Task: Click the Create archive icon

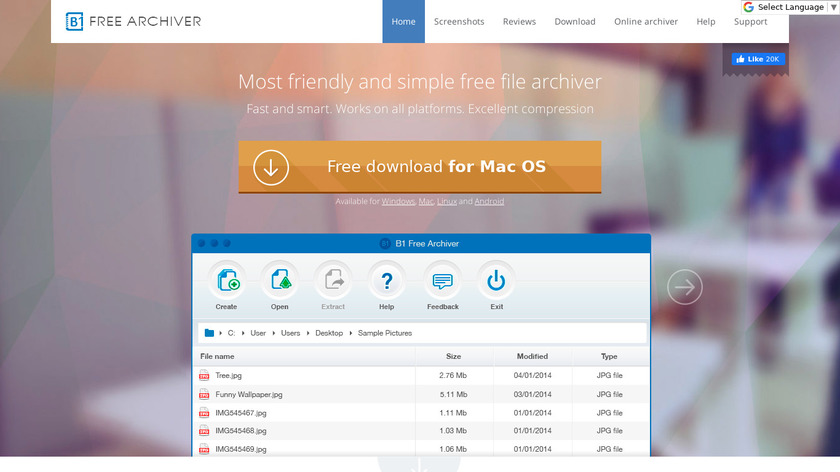Action: 228,280
